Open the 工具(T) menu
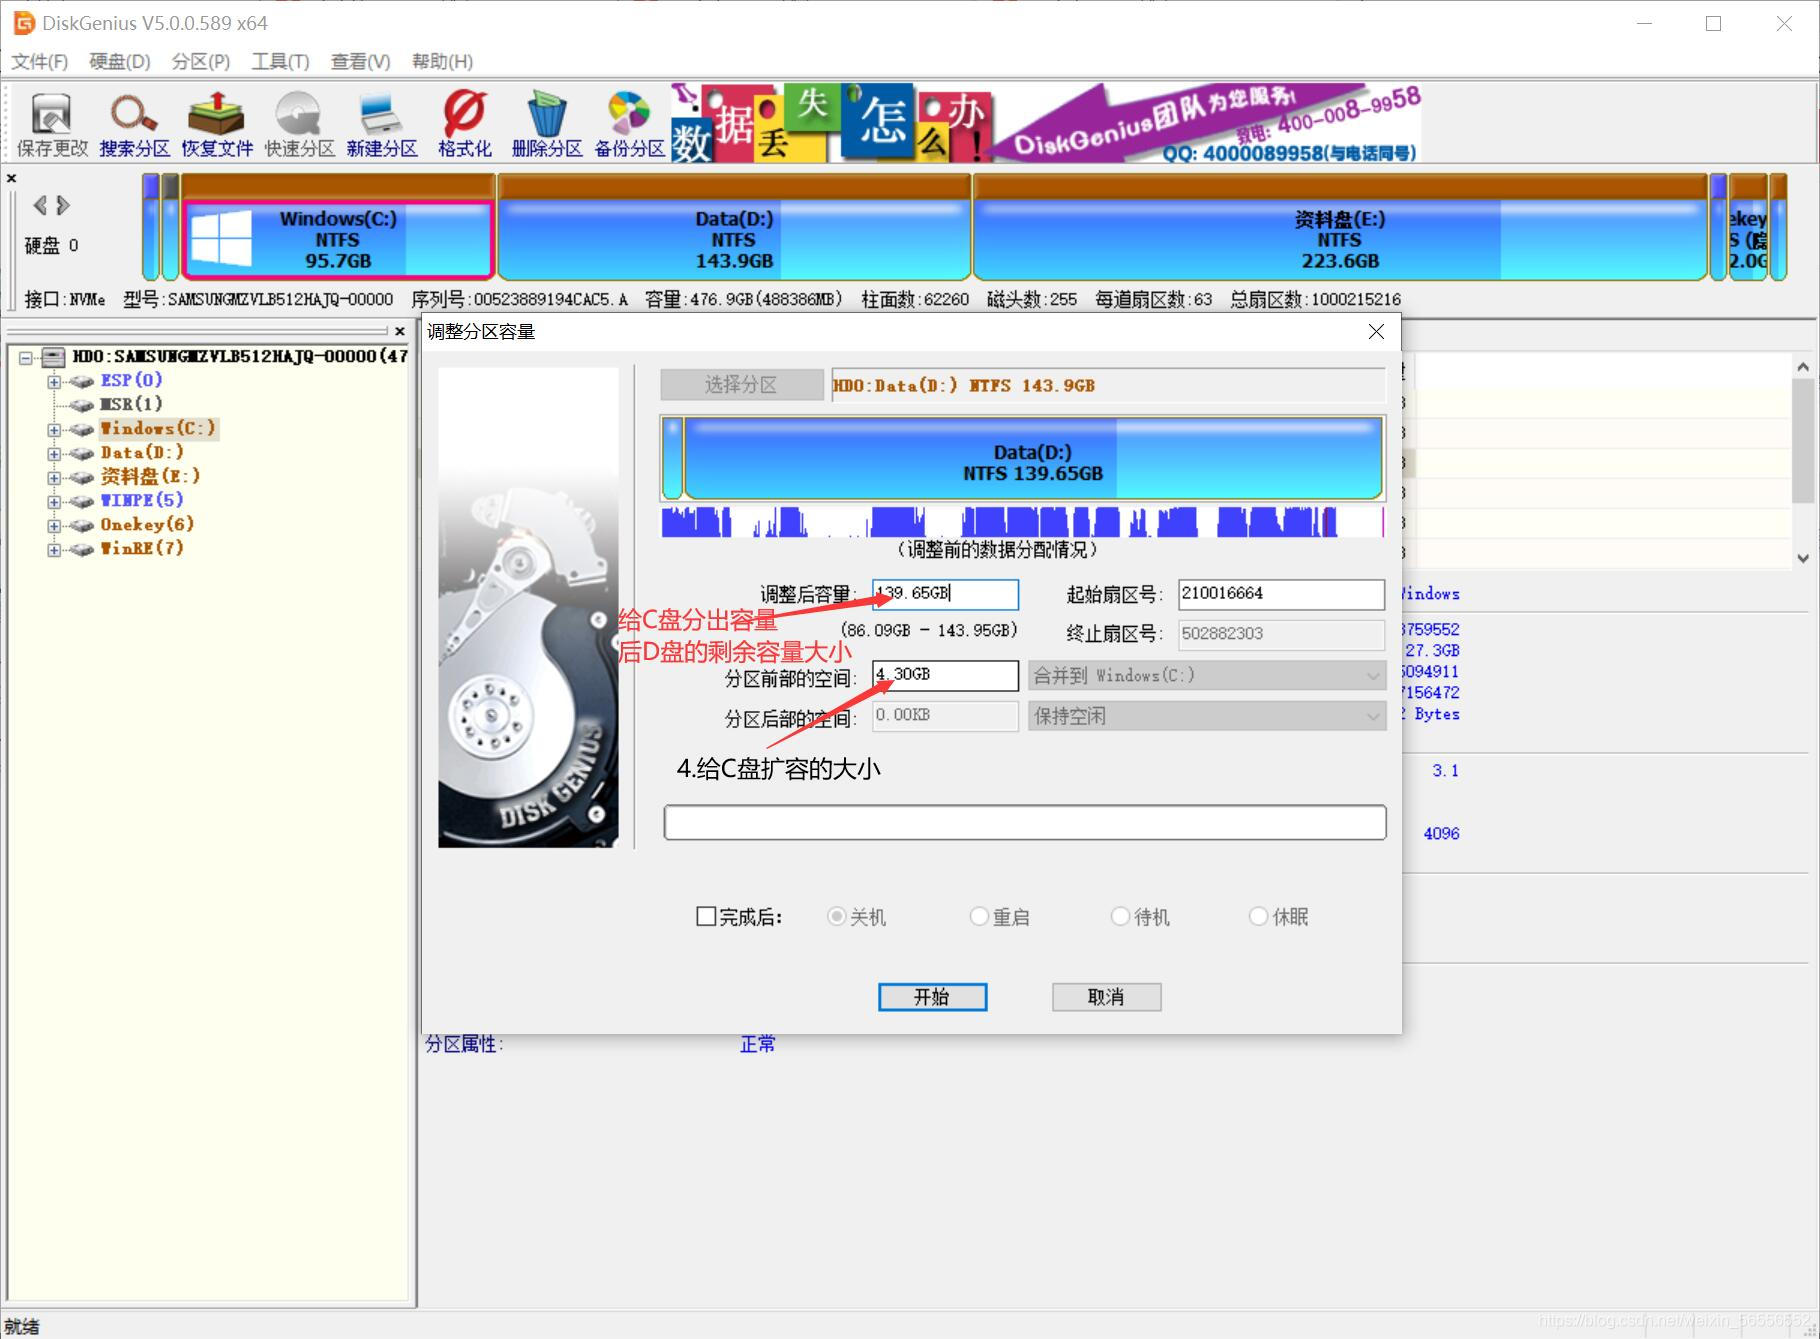Viewport: 1820px width, 1339px height. (x=278, y=61)
